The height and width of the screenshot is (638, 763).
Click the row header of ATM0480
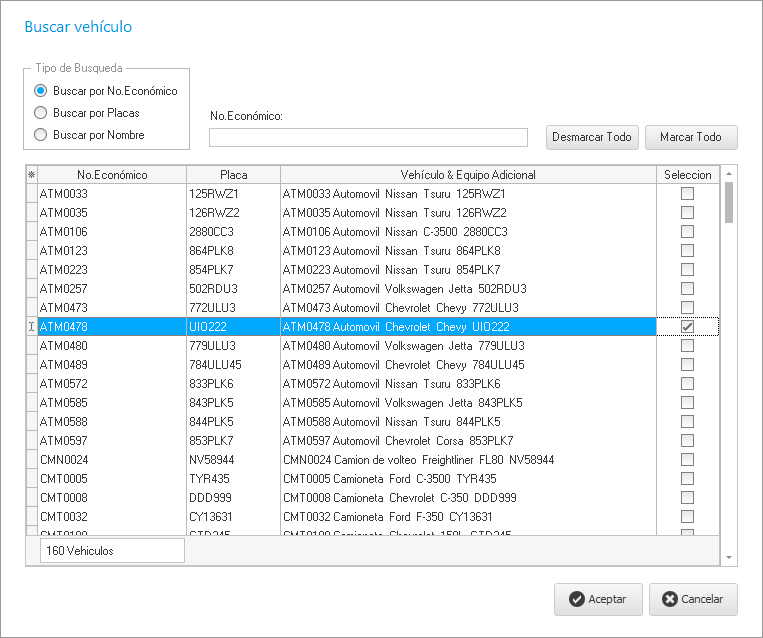(31, 346)
